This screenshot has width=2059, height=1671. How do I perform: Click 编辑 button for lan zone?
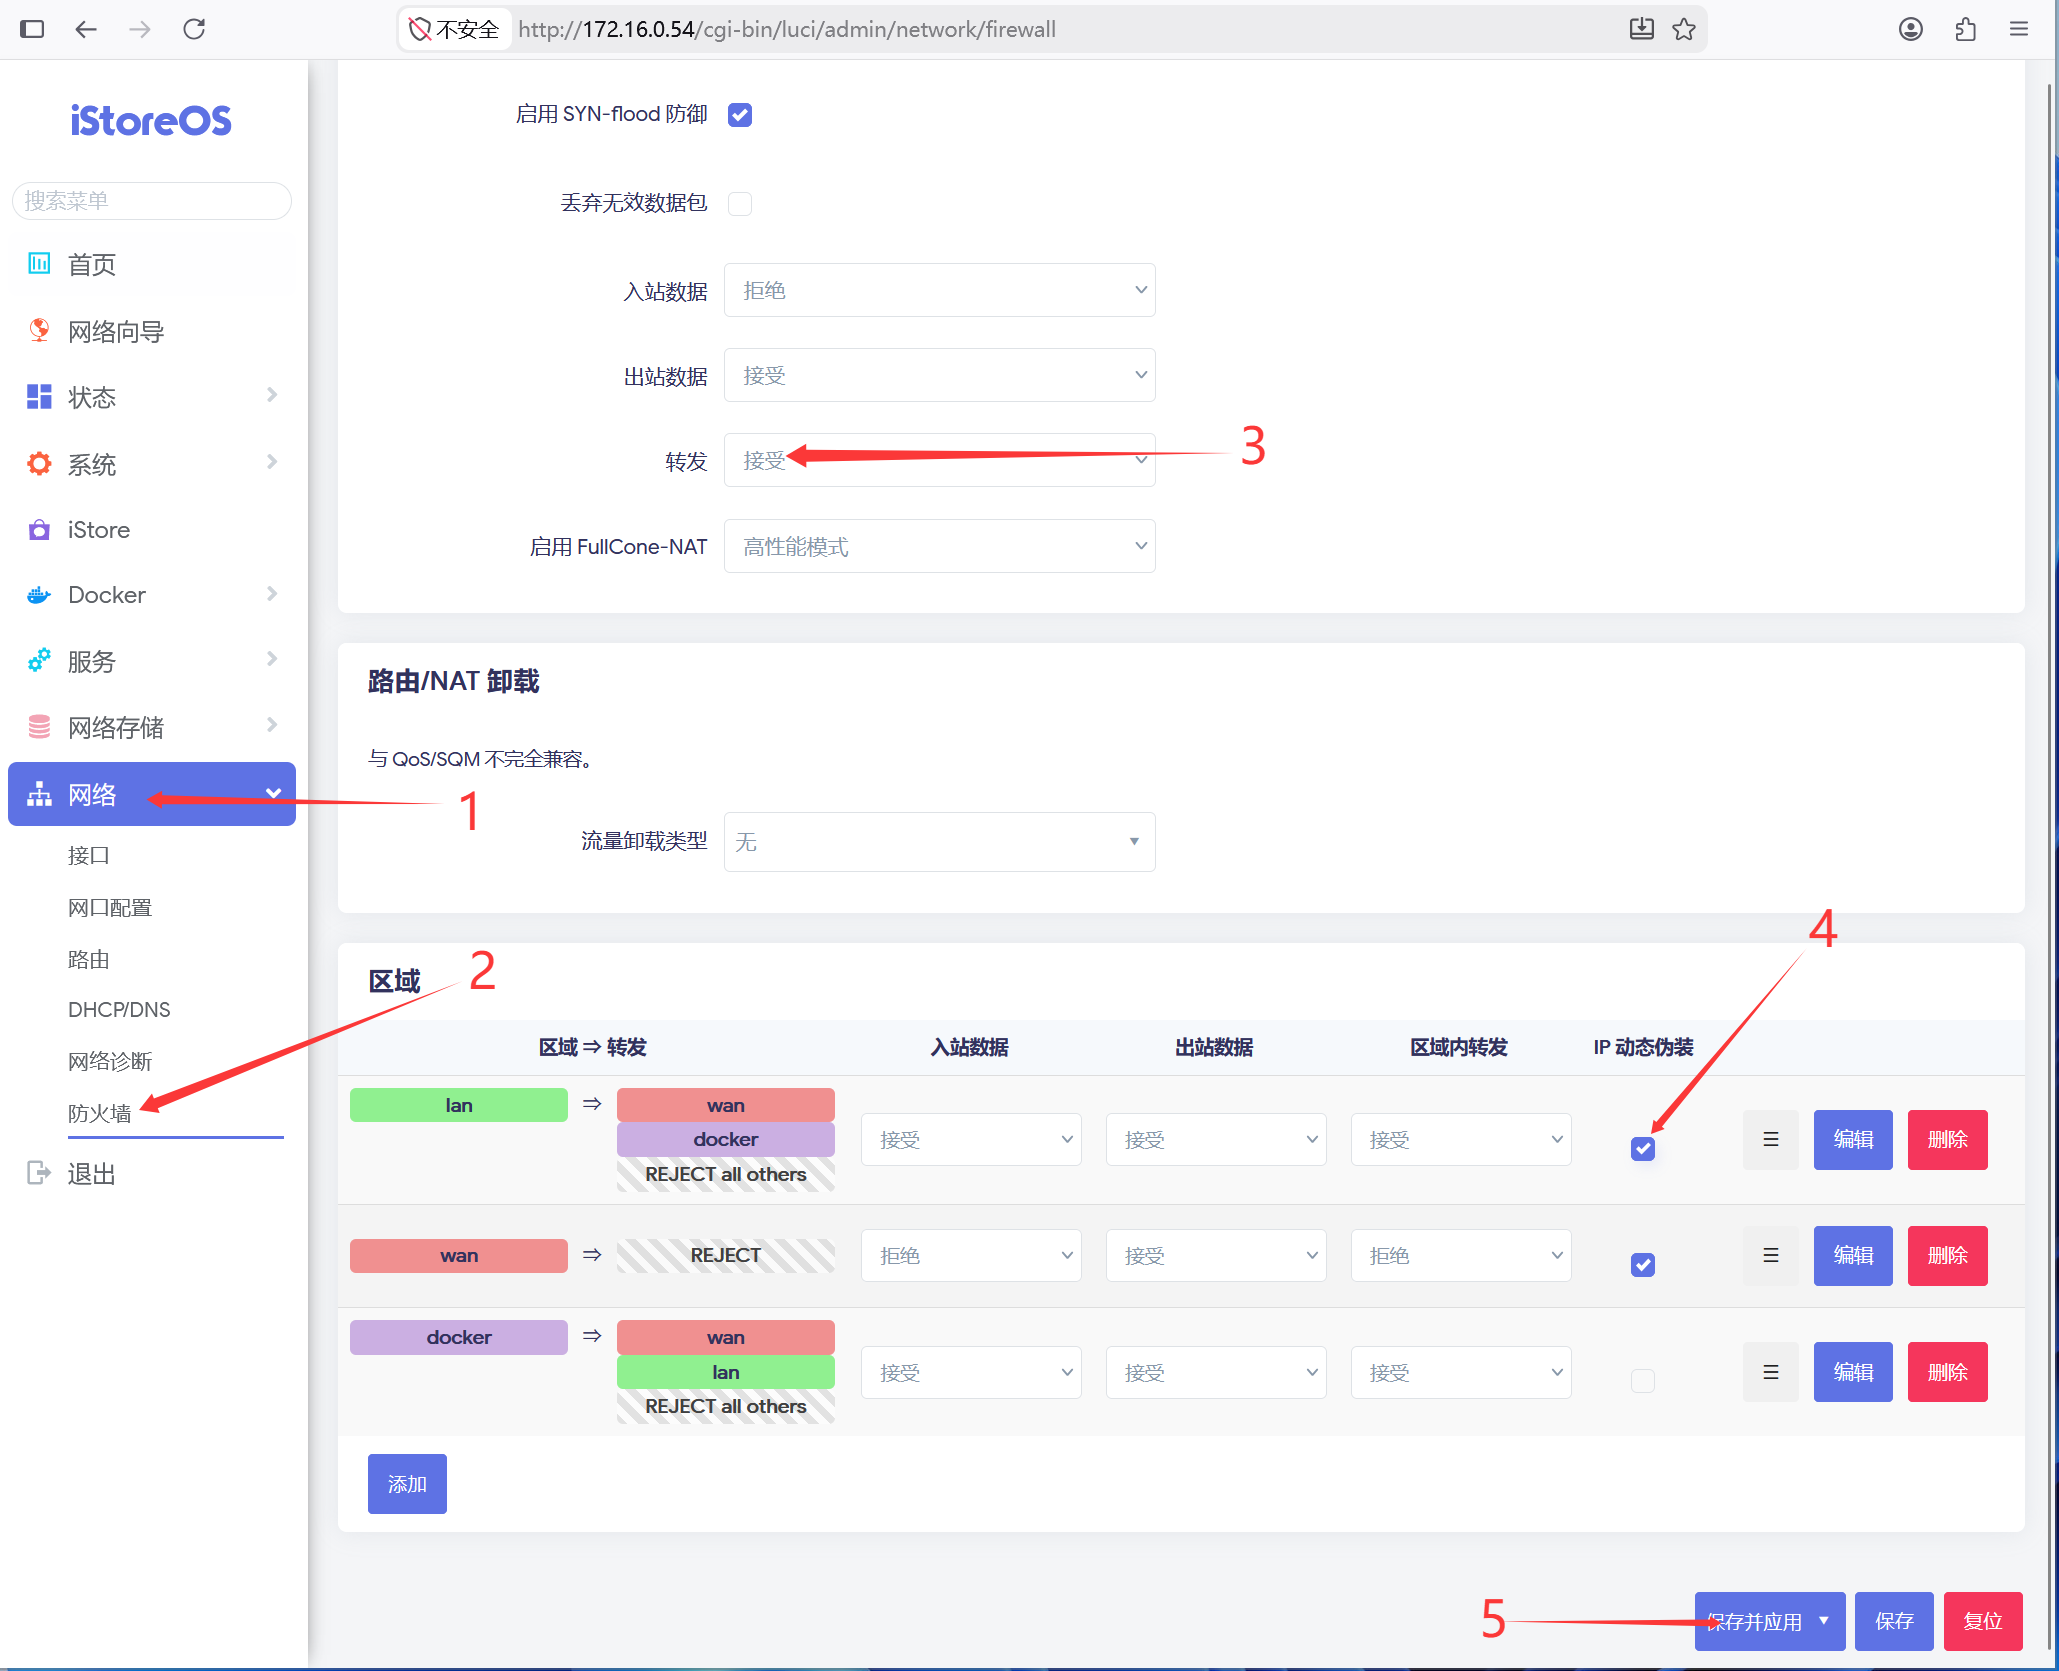point(1853,1139)
